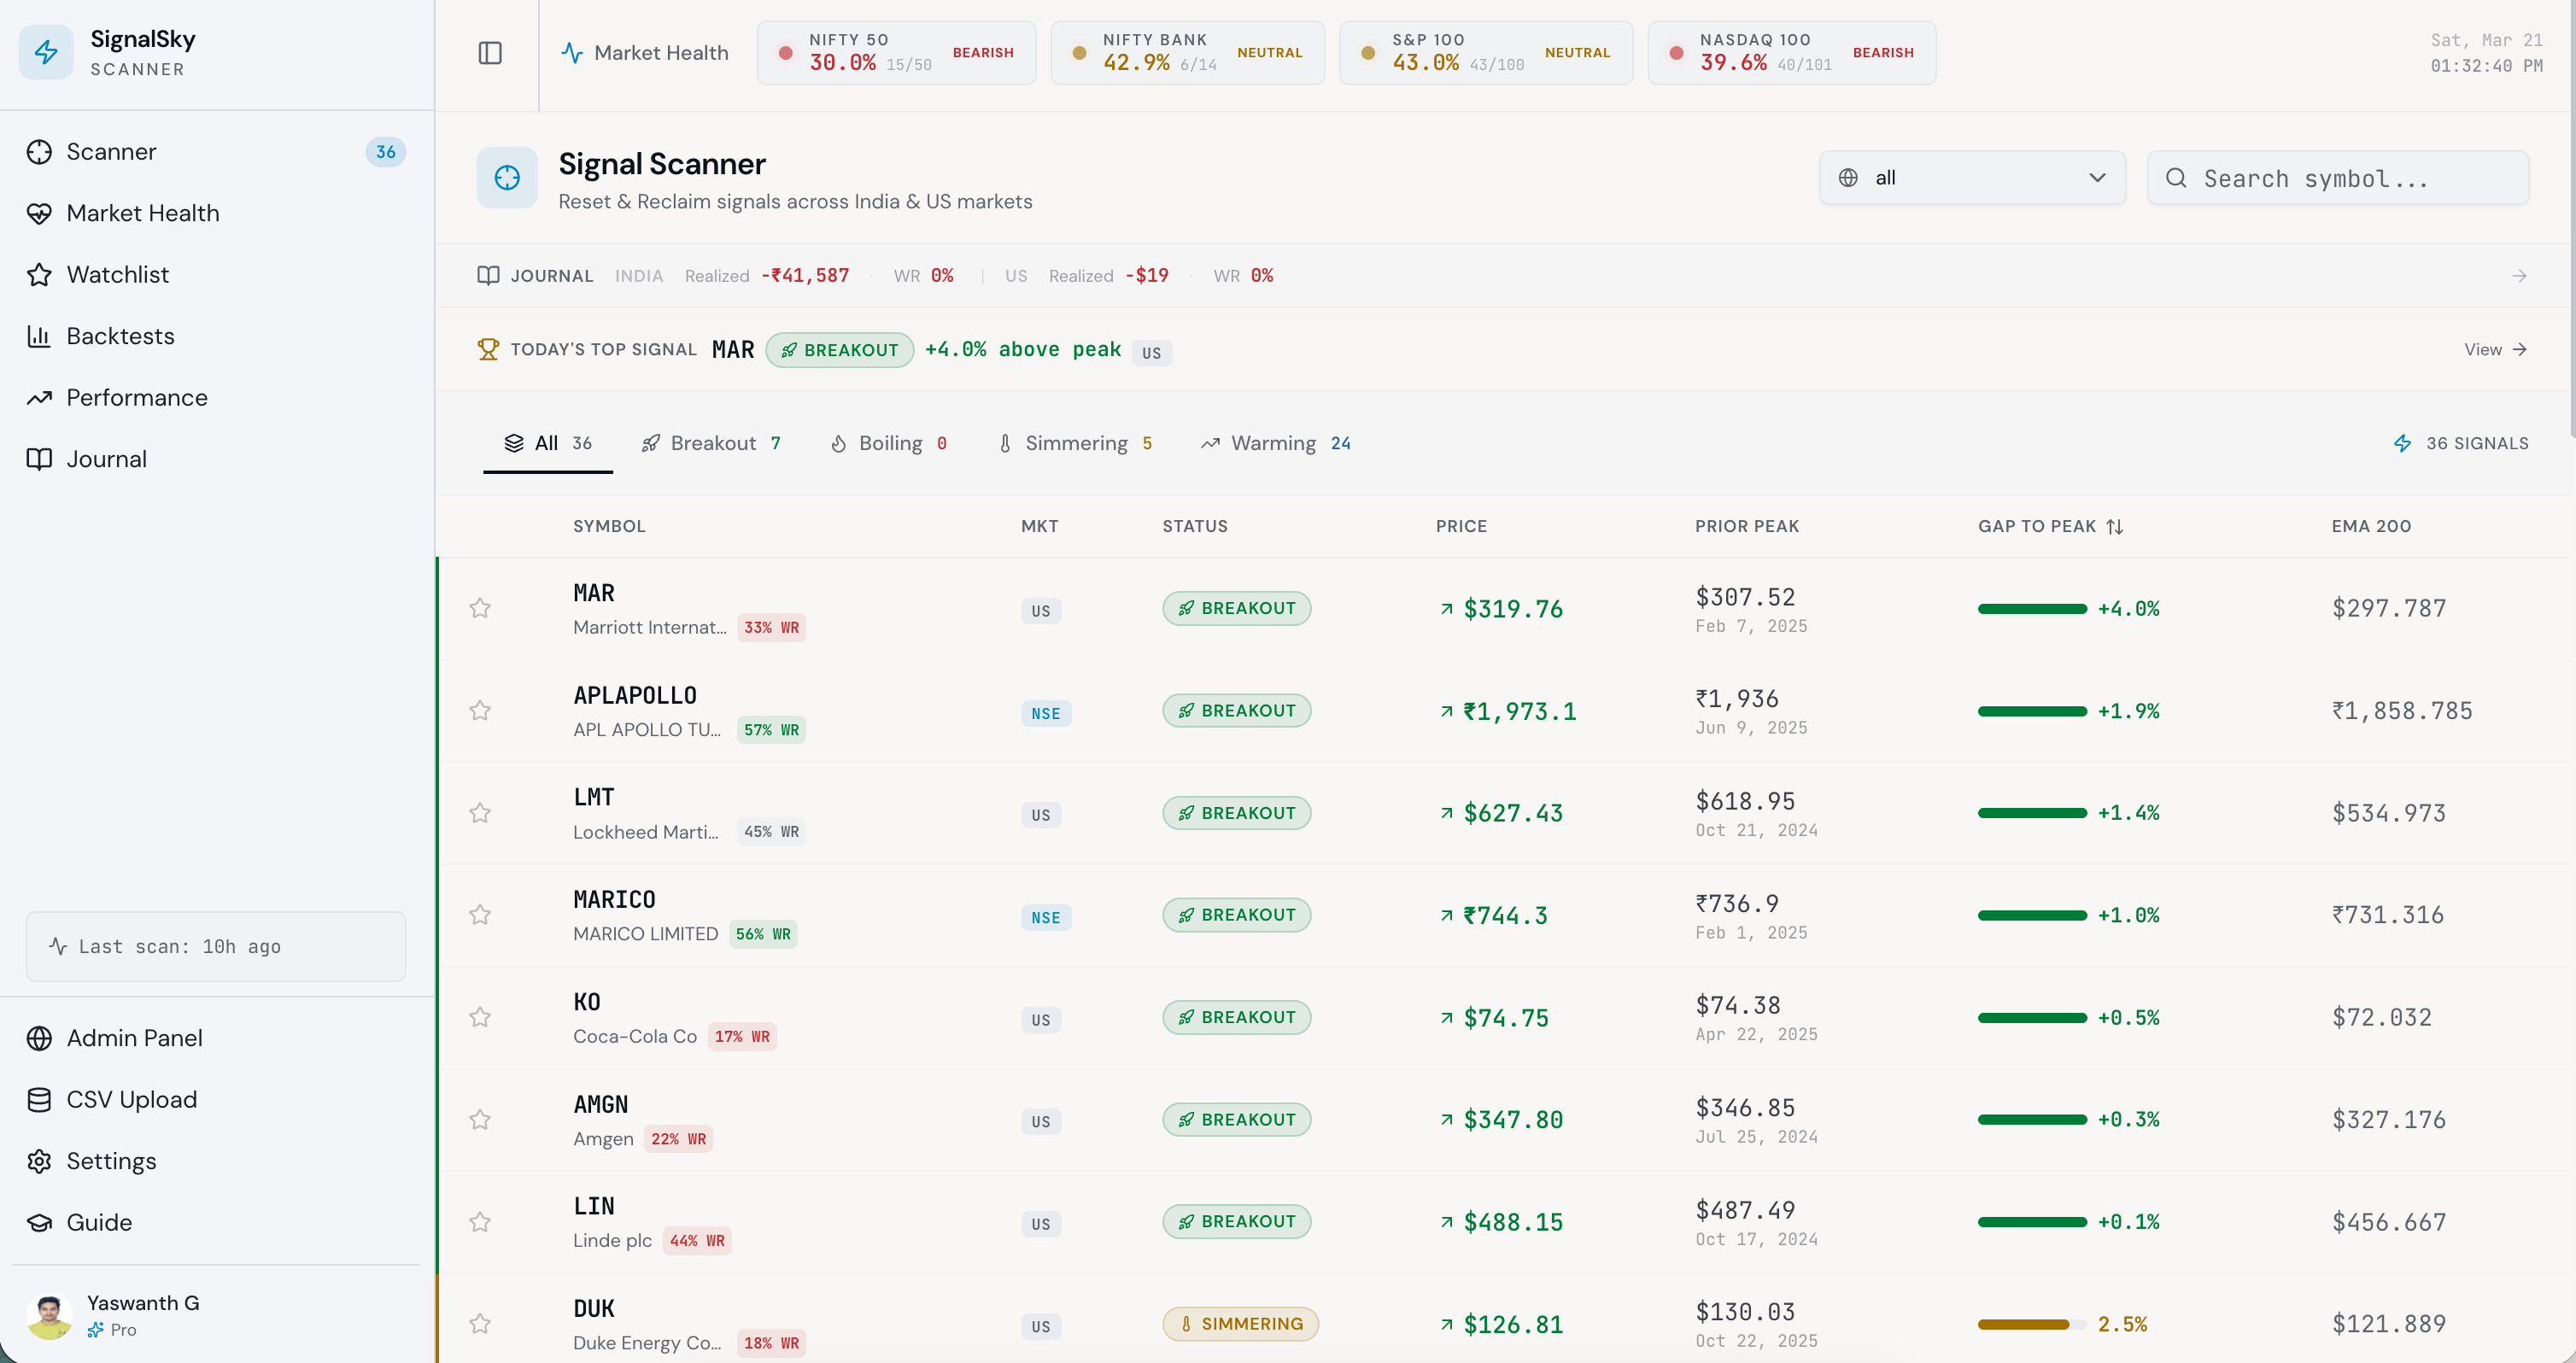Screen dimensions: 2576x1363
Task: Open the market filter dropdown showing all
Action: pyautogui.click(x=1972, y=178)
